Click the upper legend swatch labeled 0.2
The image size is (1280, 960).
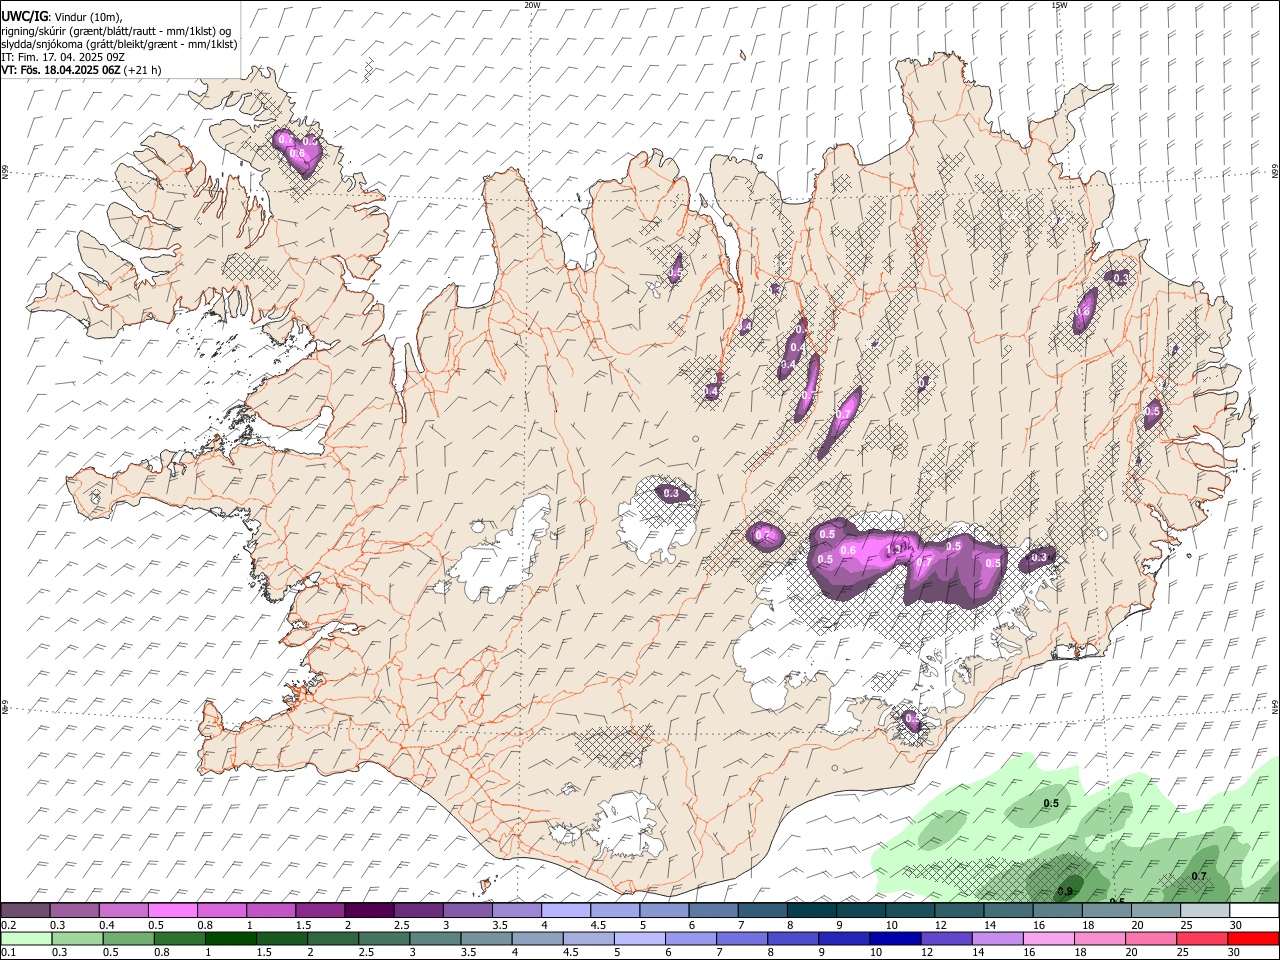tap(26, 910)
